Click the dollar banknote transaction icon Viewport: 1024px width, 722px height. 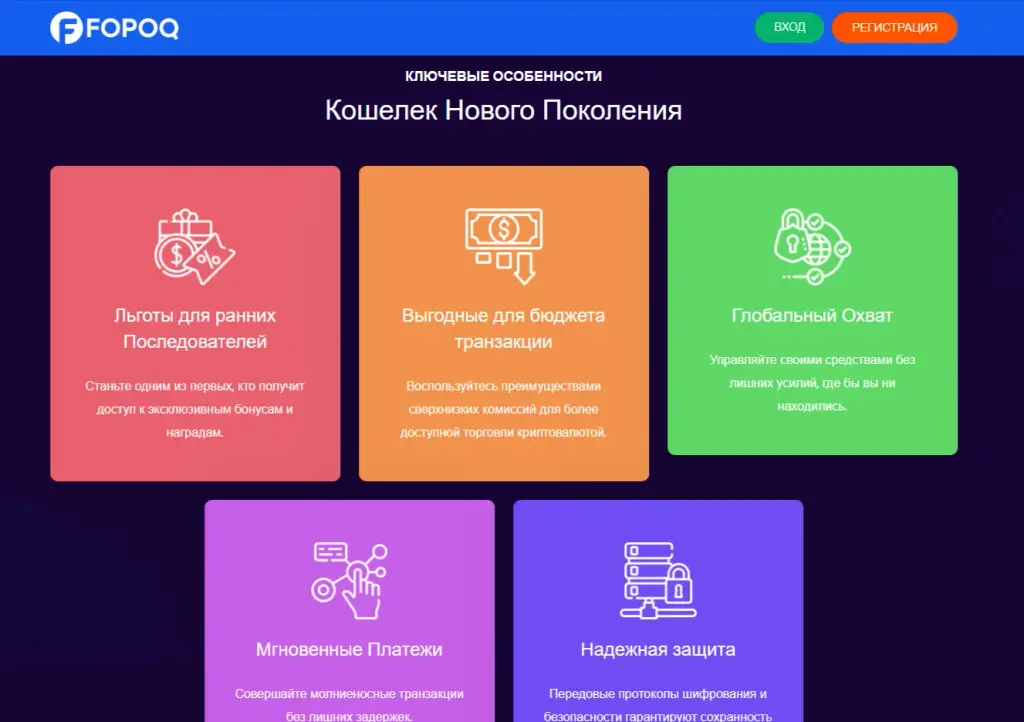[504, 246]
